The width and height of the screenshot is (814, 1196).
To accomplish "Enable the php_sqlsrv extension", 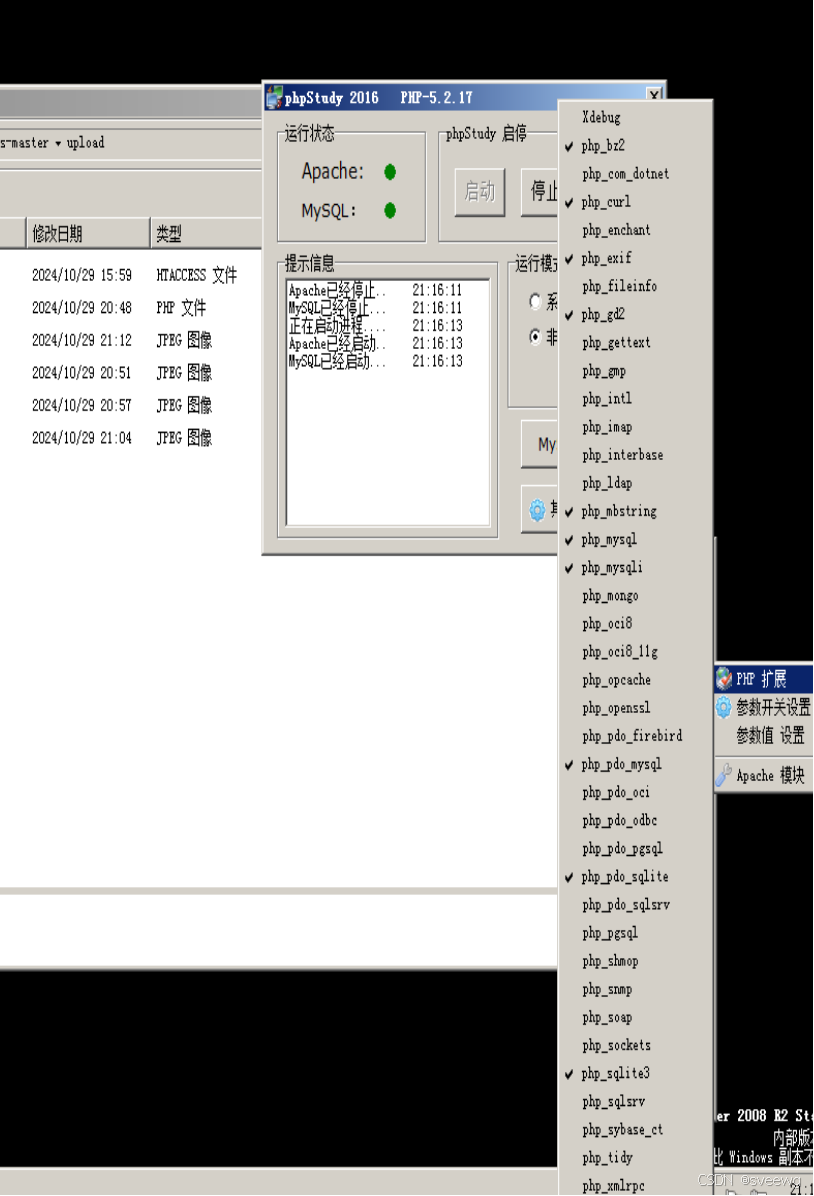I will point(636,1101).
